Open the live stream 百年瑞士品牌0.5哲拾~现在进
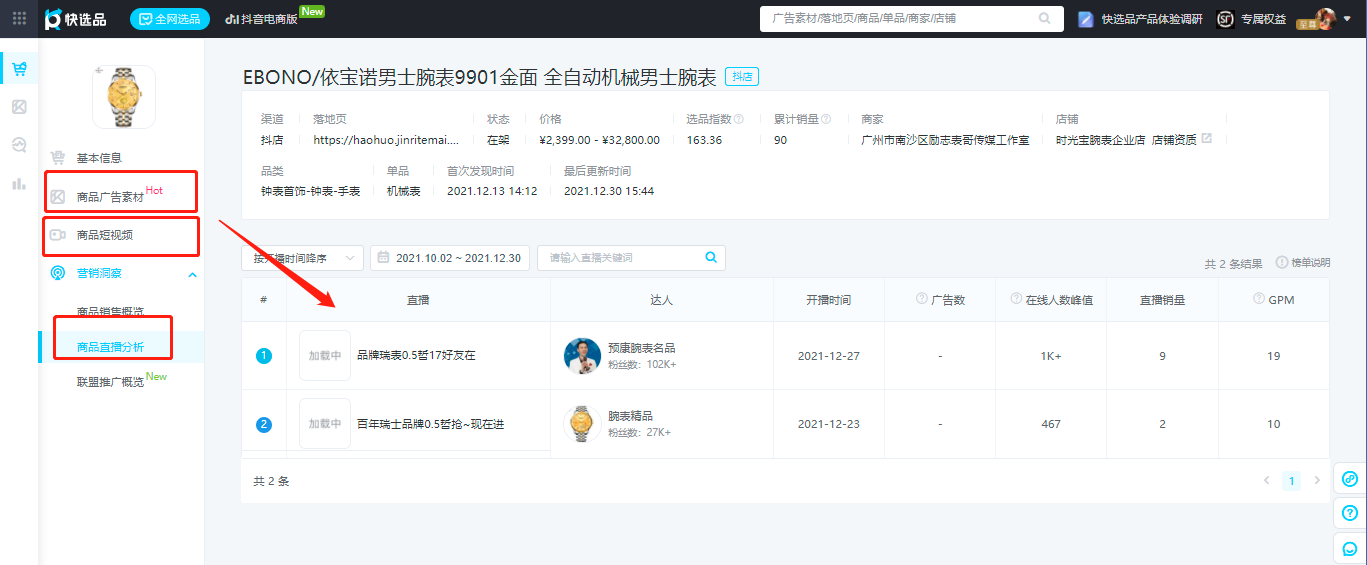Viewport: 1367px width, 565px height. 430,424
